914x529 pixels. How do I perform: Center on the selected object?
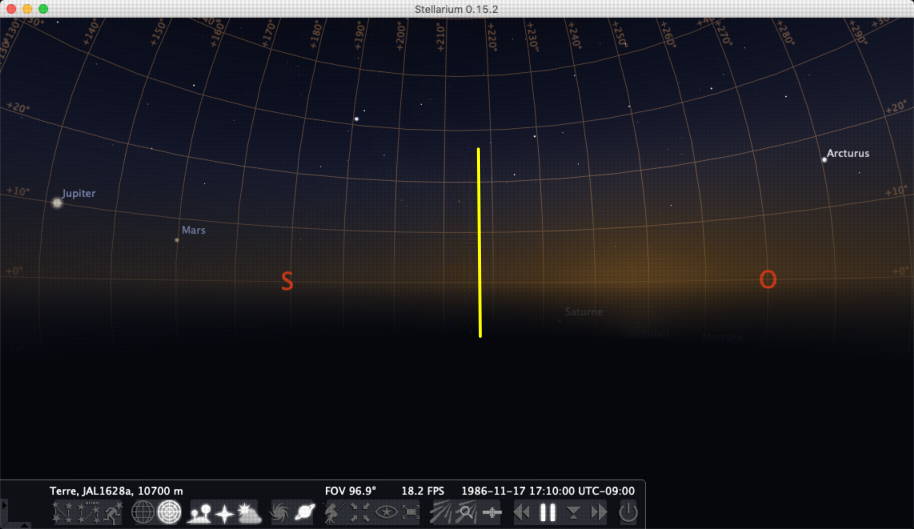(x=360, y=513)
